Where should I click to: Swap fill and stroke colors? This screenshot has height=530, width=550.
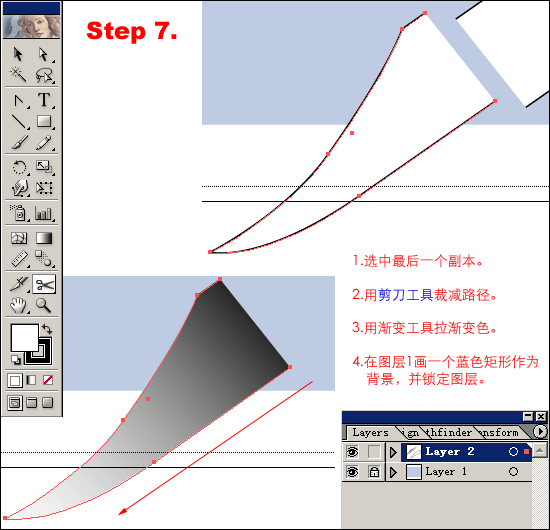pos(47,329)
